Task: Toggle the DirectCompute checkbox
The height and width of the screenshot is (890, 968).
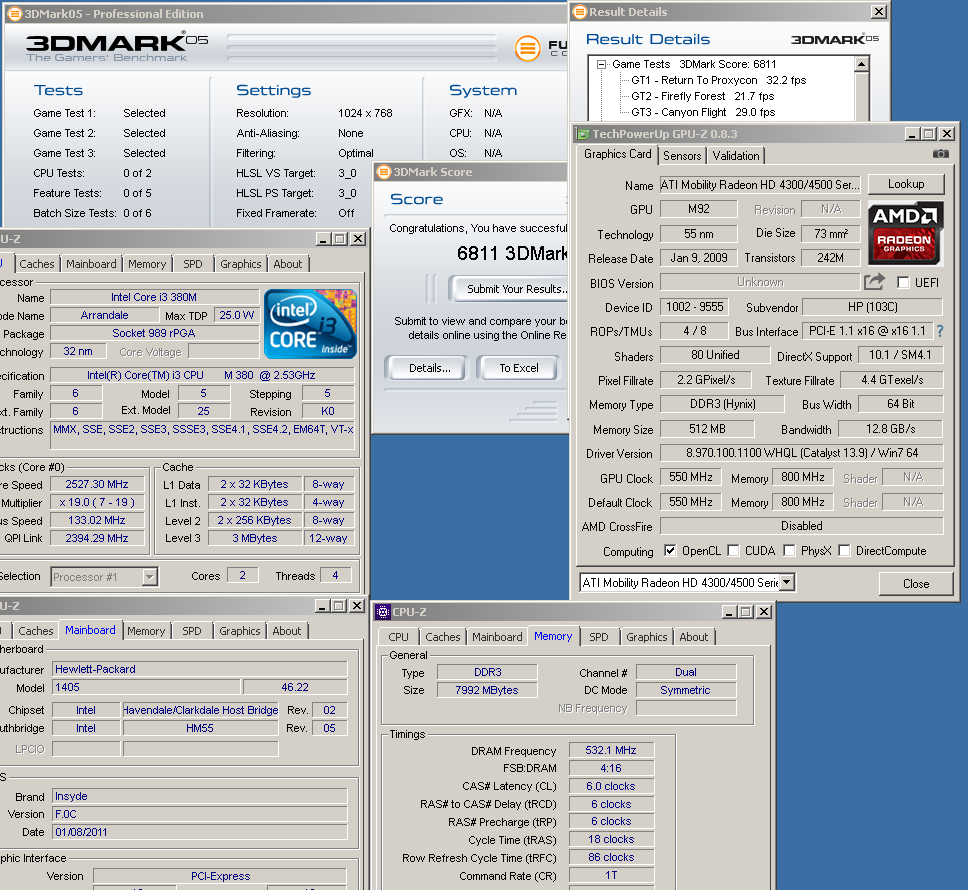Action: click(x=845, y=551)
